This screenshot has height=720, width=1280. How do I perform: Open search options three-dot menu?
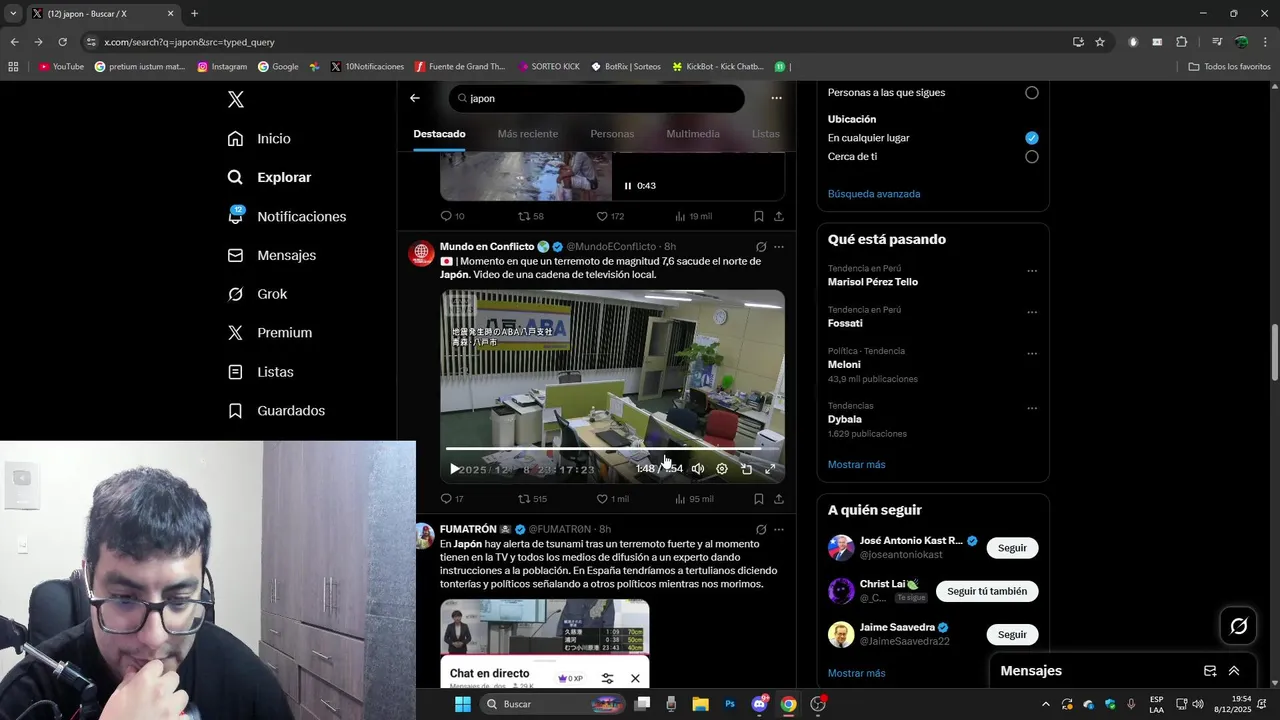coord(776,98)
